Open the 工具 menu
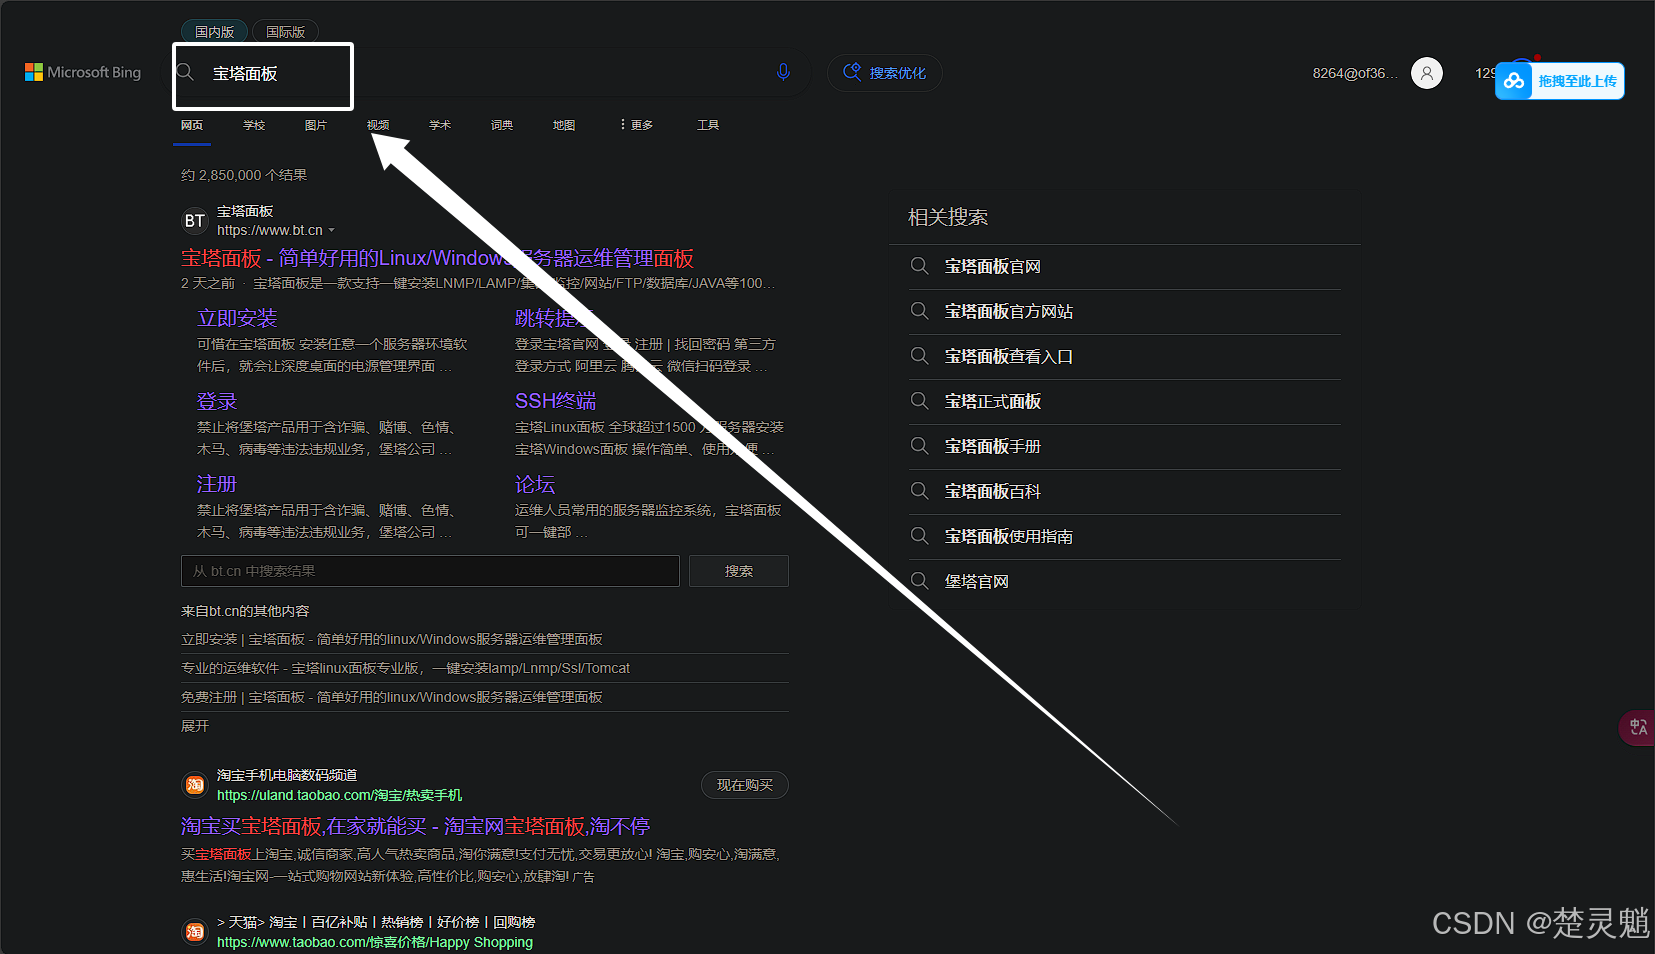1655x954 pixels. [708, 125]
